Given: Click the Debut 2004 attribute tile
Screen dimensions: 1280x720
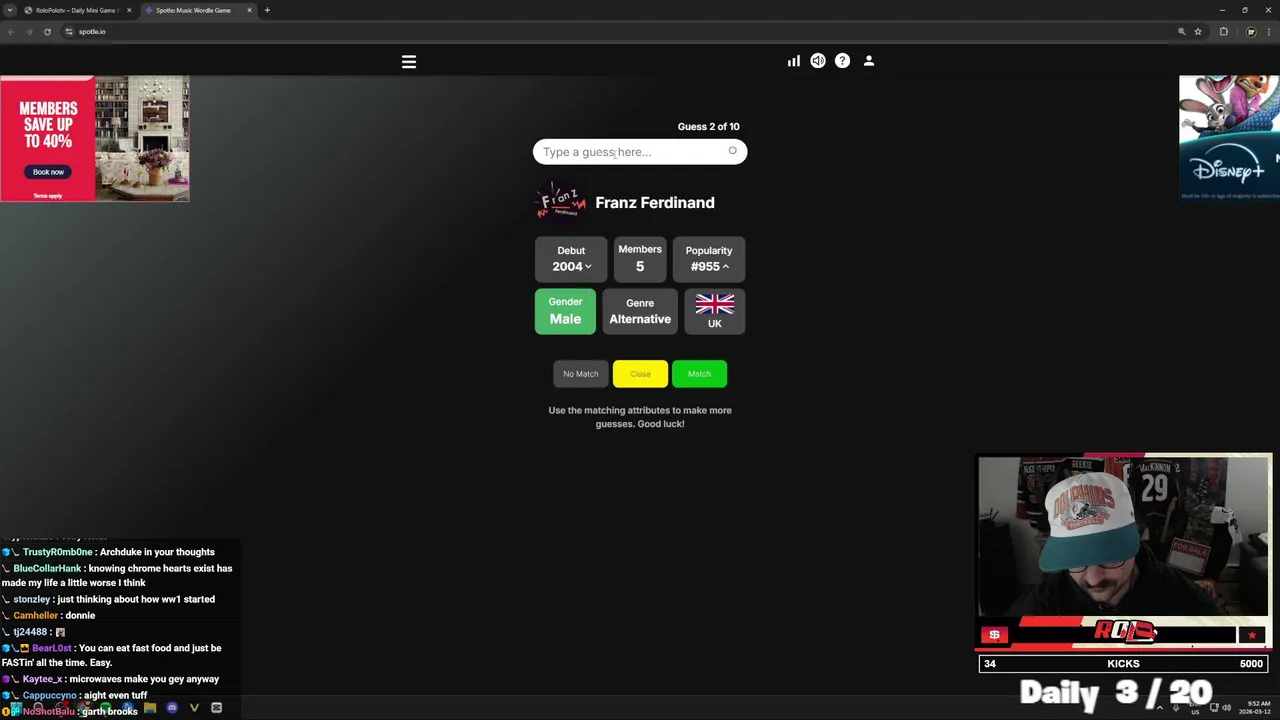Looking at the screenshot, I should click(571, 259).
